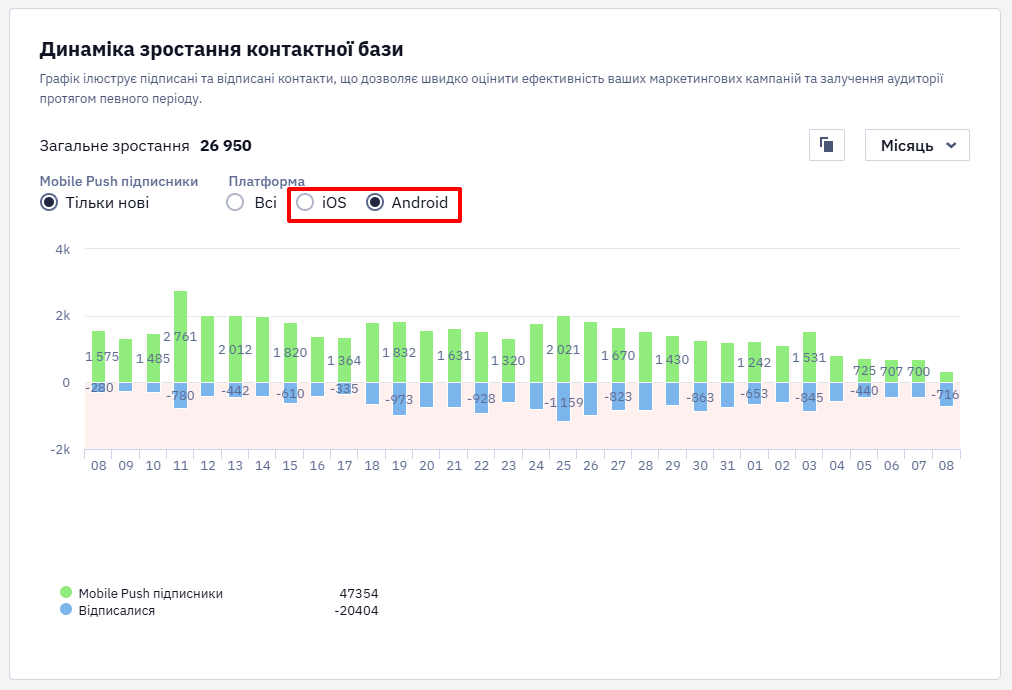Image resolution: width=1012 pixels, height=690 pixels.
Task: Select the Всі platform radio button
Action: pyautogui.click(x=235, y=203)
